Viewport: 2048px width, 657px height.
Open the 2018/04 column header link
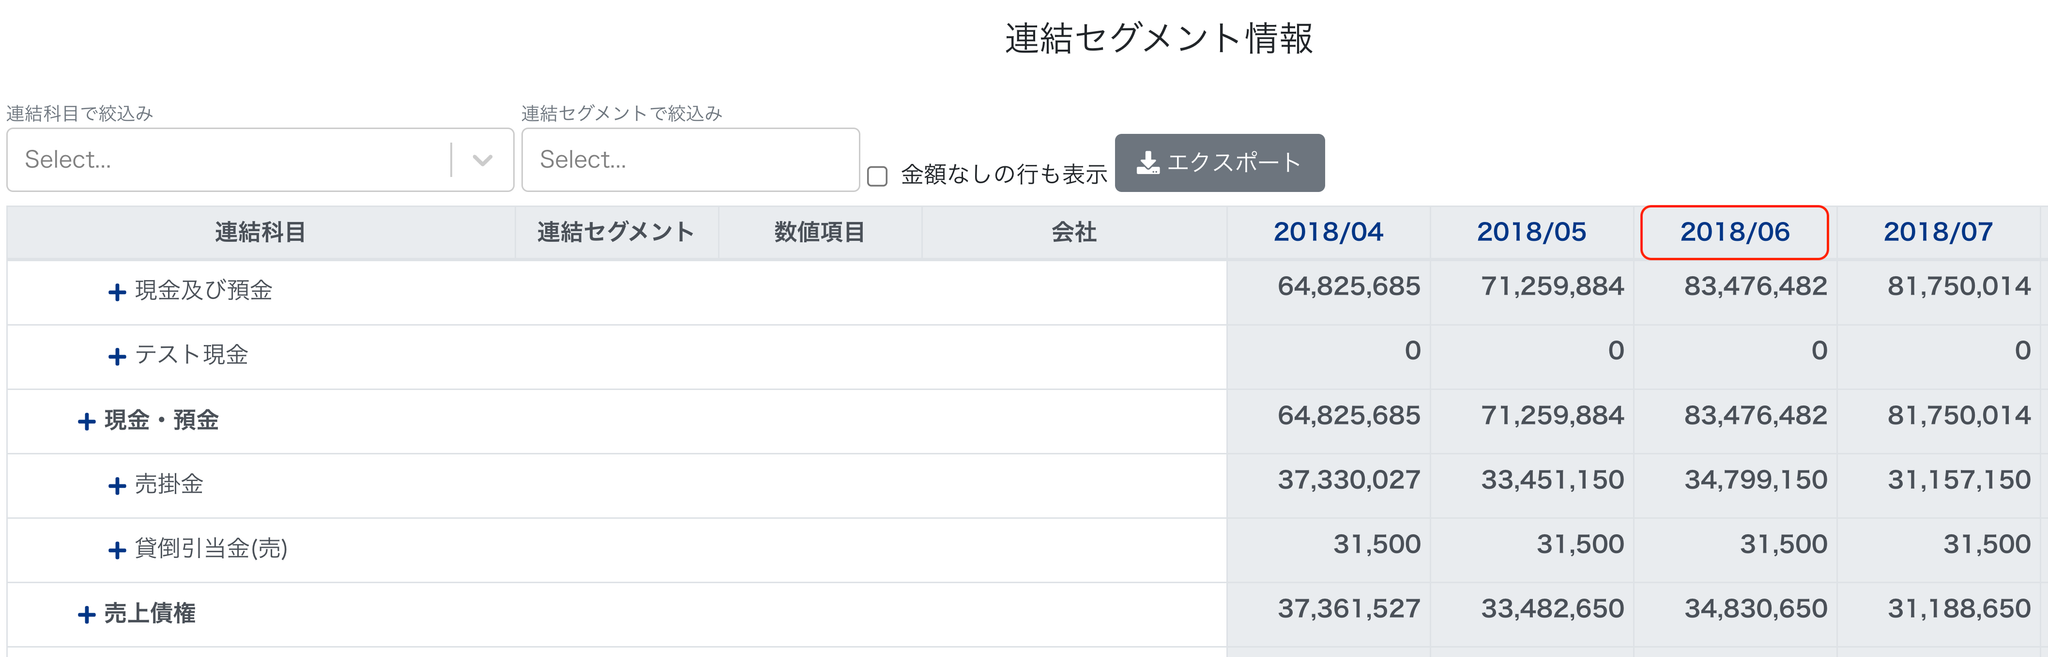click(x=1328, y=232)
